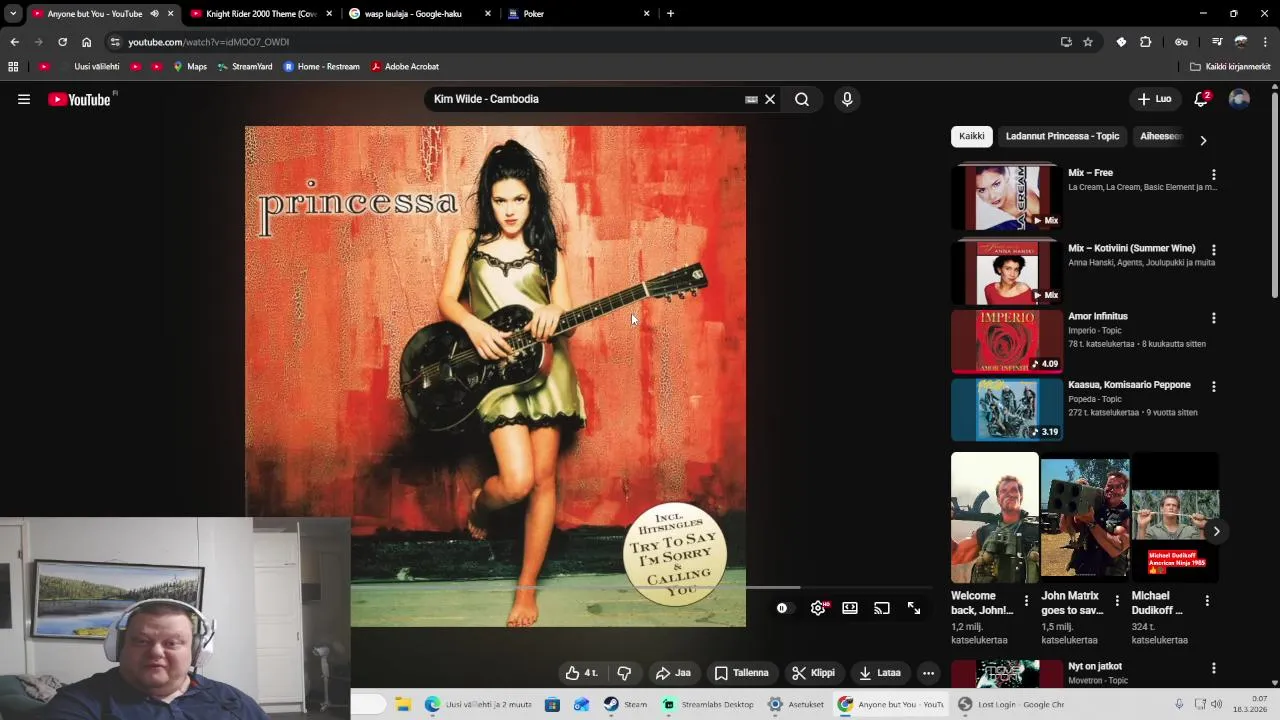Start voice search with microphone
Viewport: 1280px width, 720px height.
pos(847,99)
